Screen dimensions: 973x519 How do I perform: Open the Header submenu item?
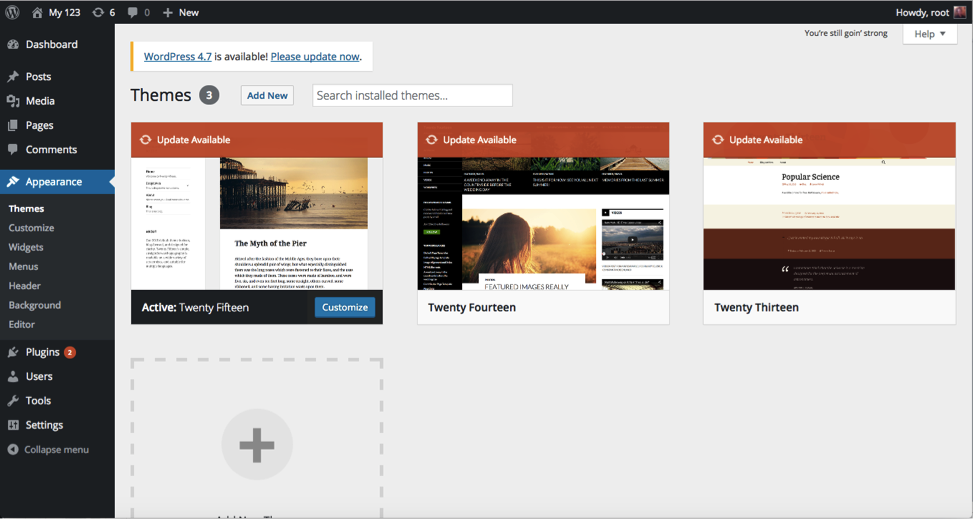(x=25, y=286)
